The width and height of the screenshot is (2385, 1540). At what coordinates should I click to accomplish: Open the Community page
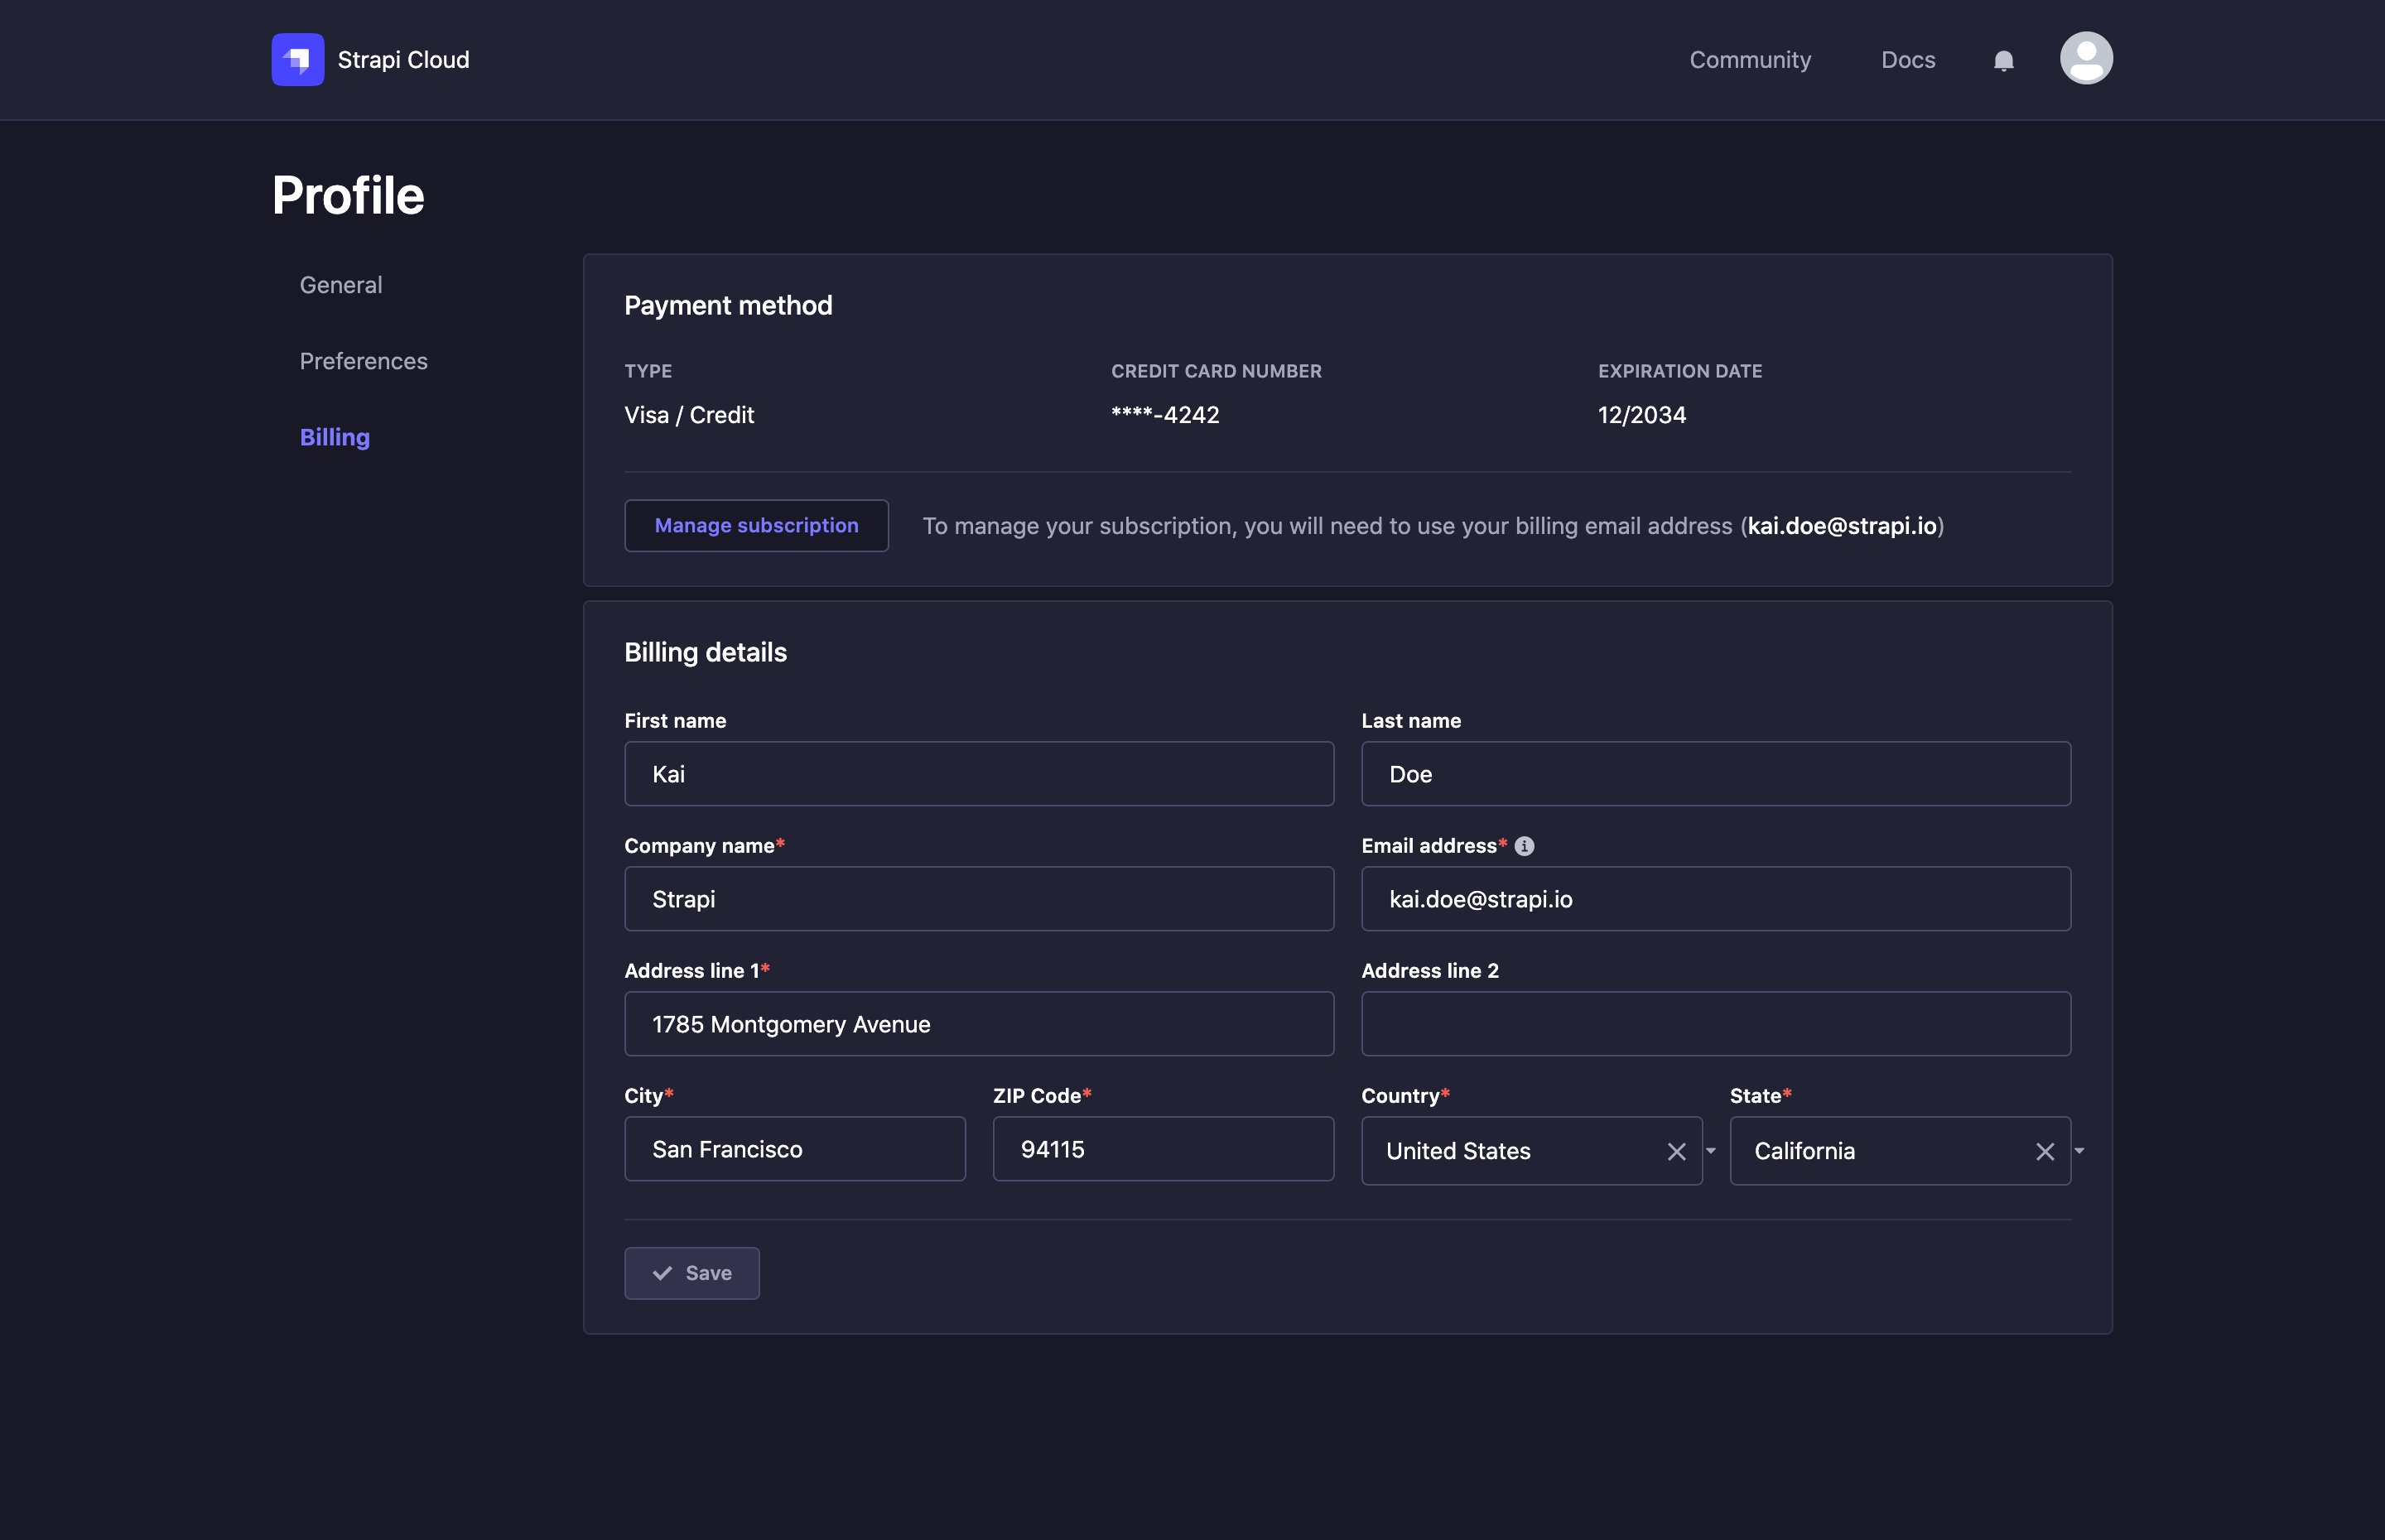1750,60
